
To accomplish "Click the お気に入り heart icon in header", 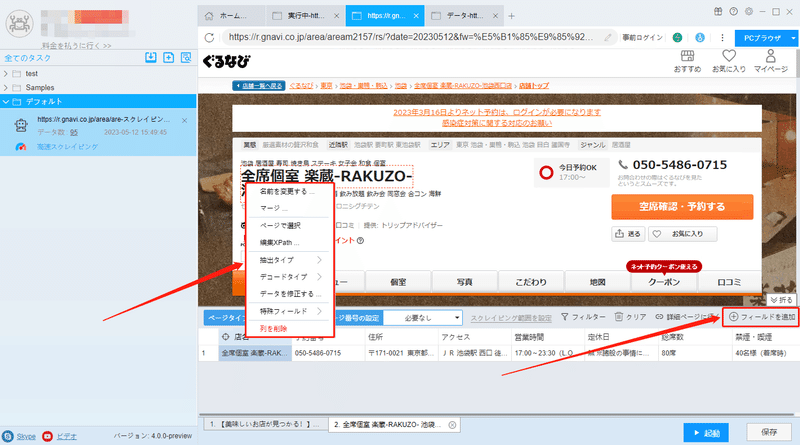I will pos(729,61).
